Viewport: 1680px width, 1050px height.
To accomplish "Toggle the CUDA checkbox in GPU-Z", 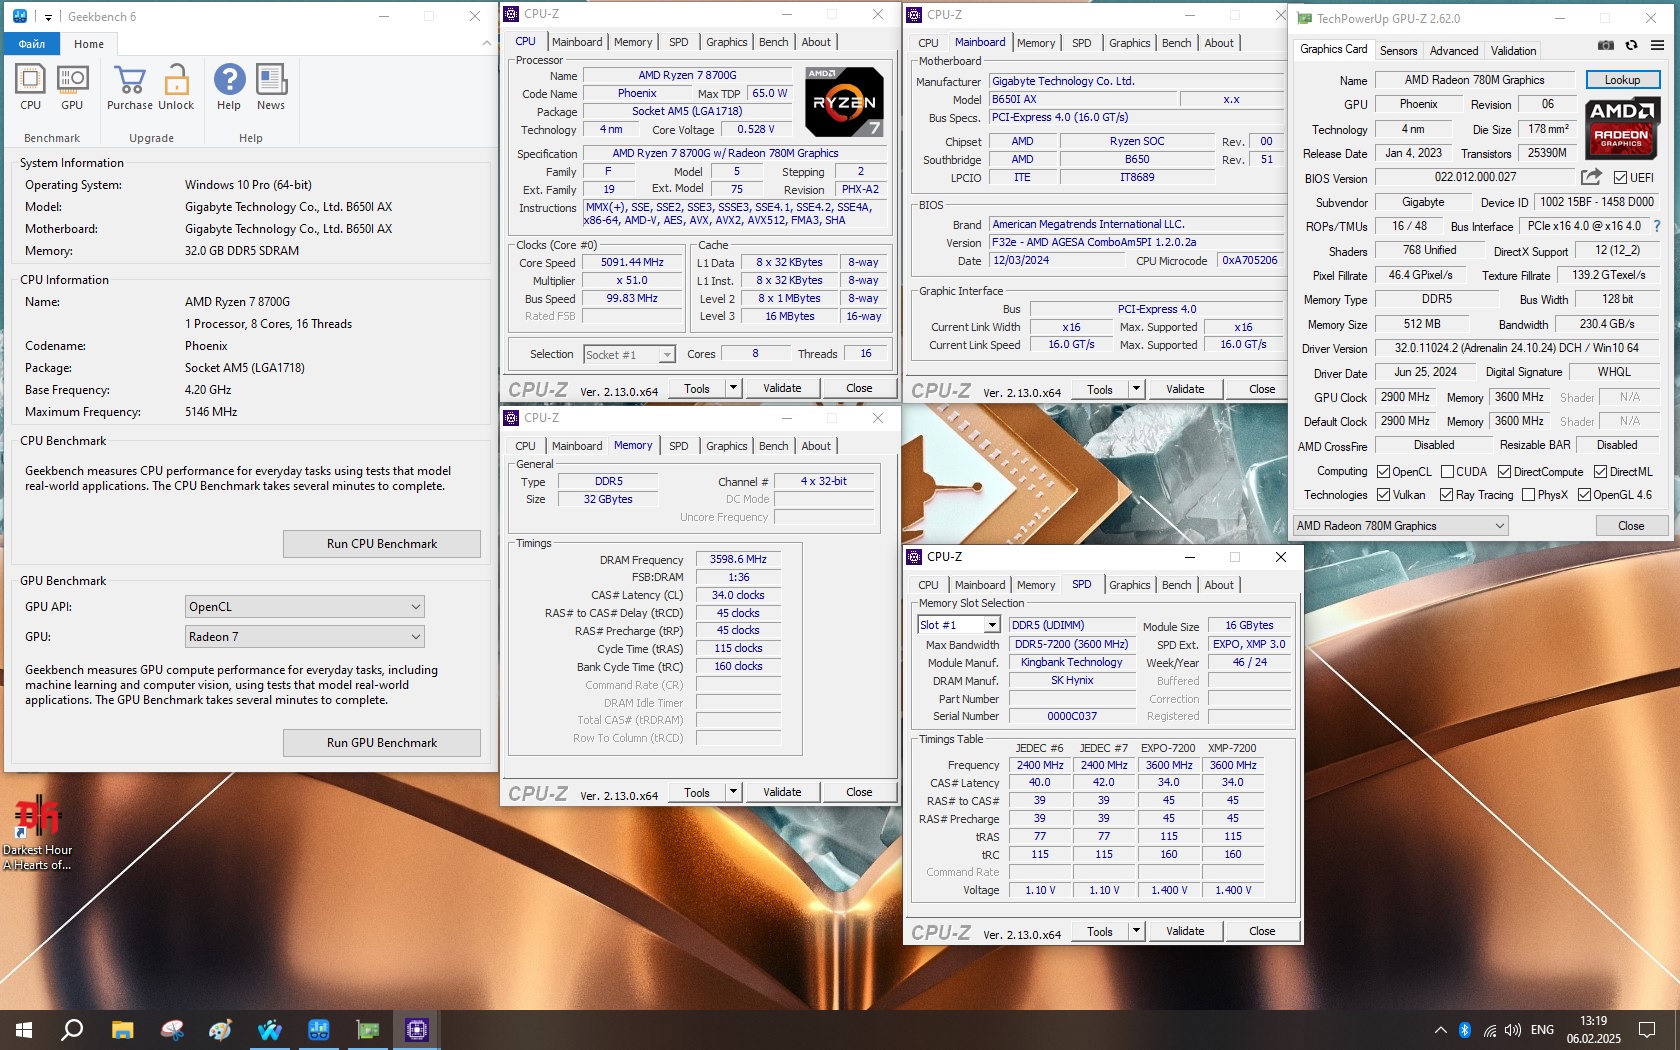I will (x=1446, y=472).
